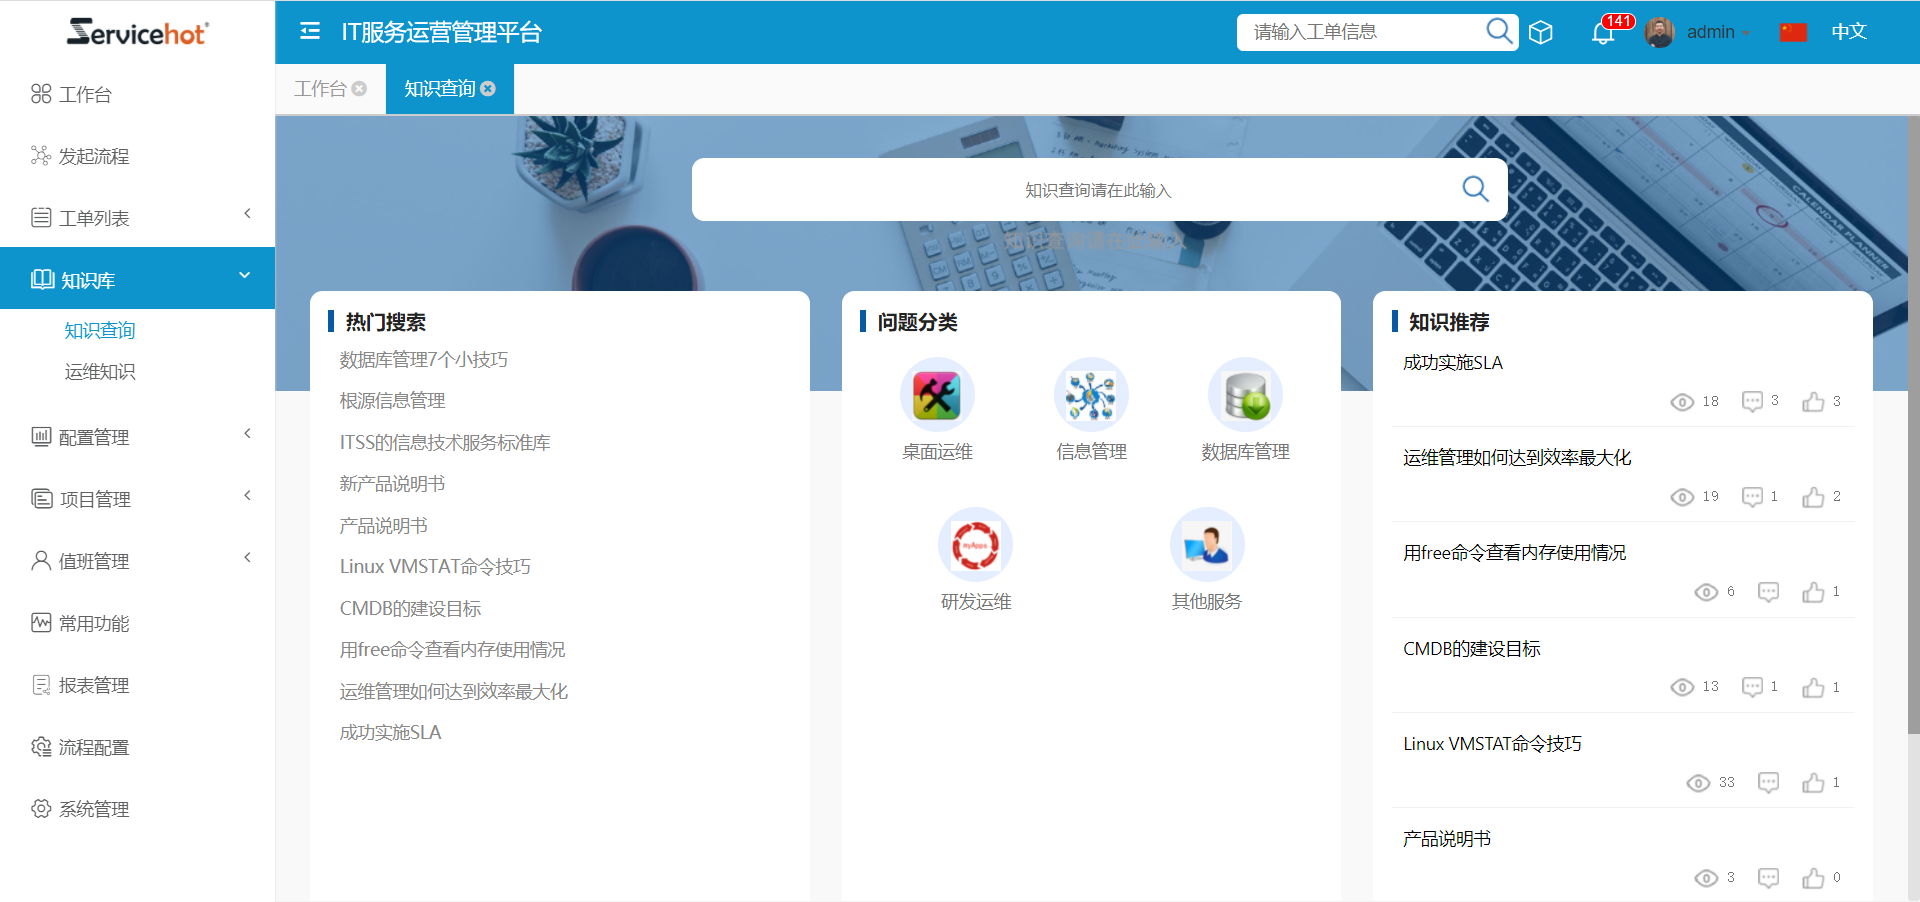The width and height of the screenshot is (1920, 902).
Task: Like the 运维管理如何达到效率最大化 article
Action: (1813, 497)
